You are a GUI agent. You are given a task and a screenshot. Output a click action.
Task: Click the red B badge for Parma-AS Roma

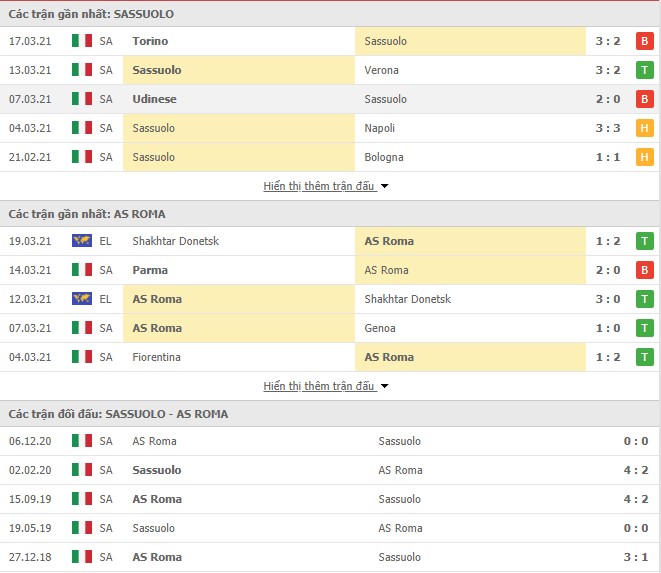pos(644,270)
